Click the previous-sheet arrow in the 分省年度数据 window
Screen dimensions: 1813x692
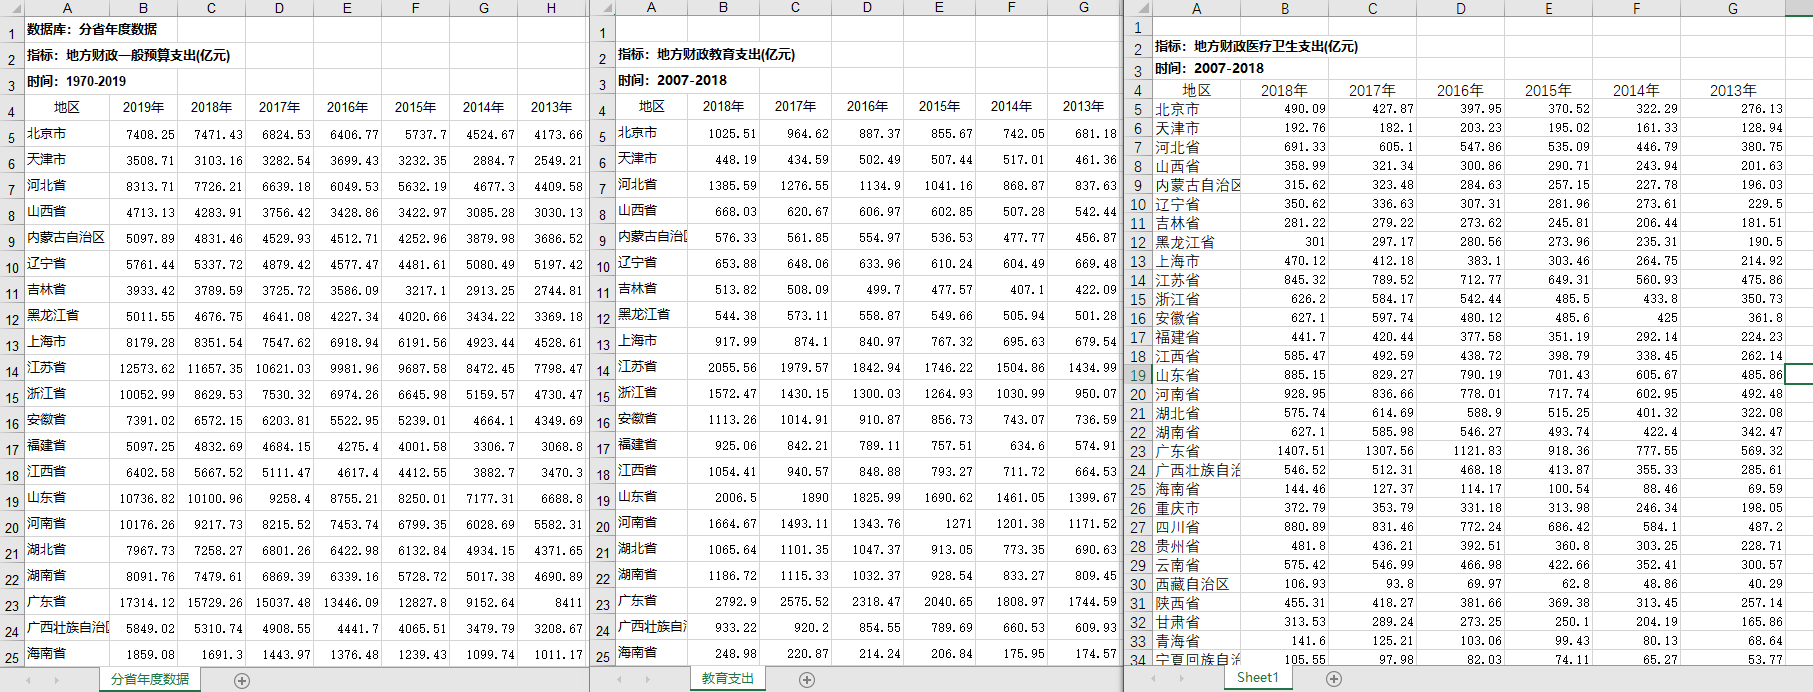[x=28, y=680]
